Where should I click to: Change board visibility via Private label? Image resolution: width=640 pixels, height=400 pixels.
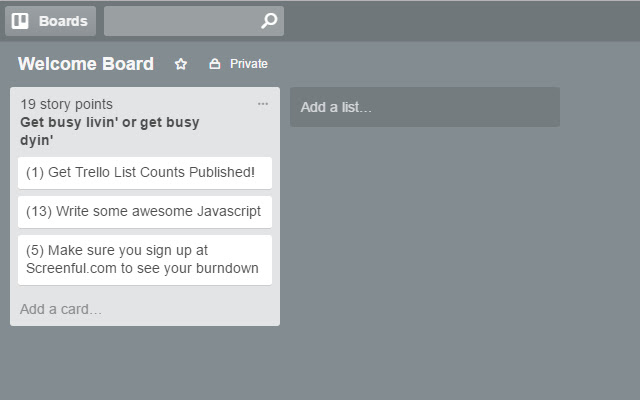pyautogui.click(x=249, y=64)
